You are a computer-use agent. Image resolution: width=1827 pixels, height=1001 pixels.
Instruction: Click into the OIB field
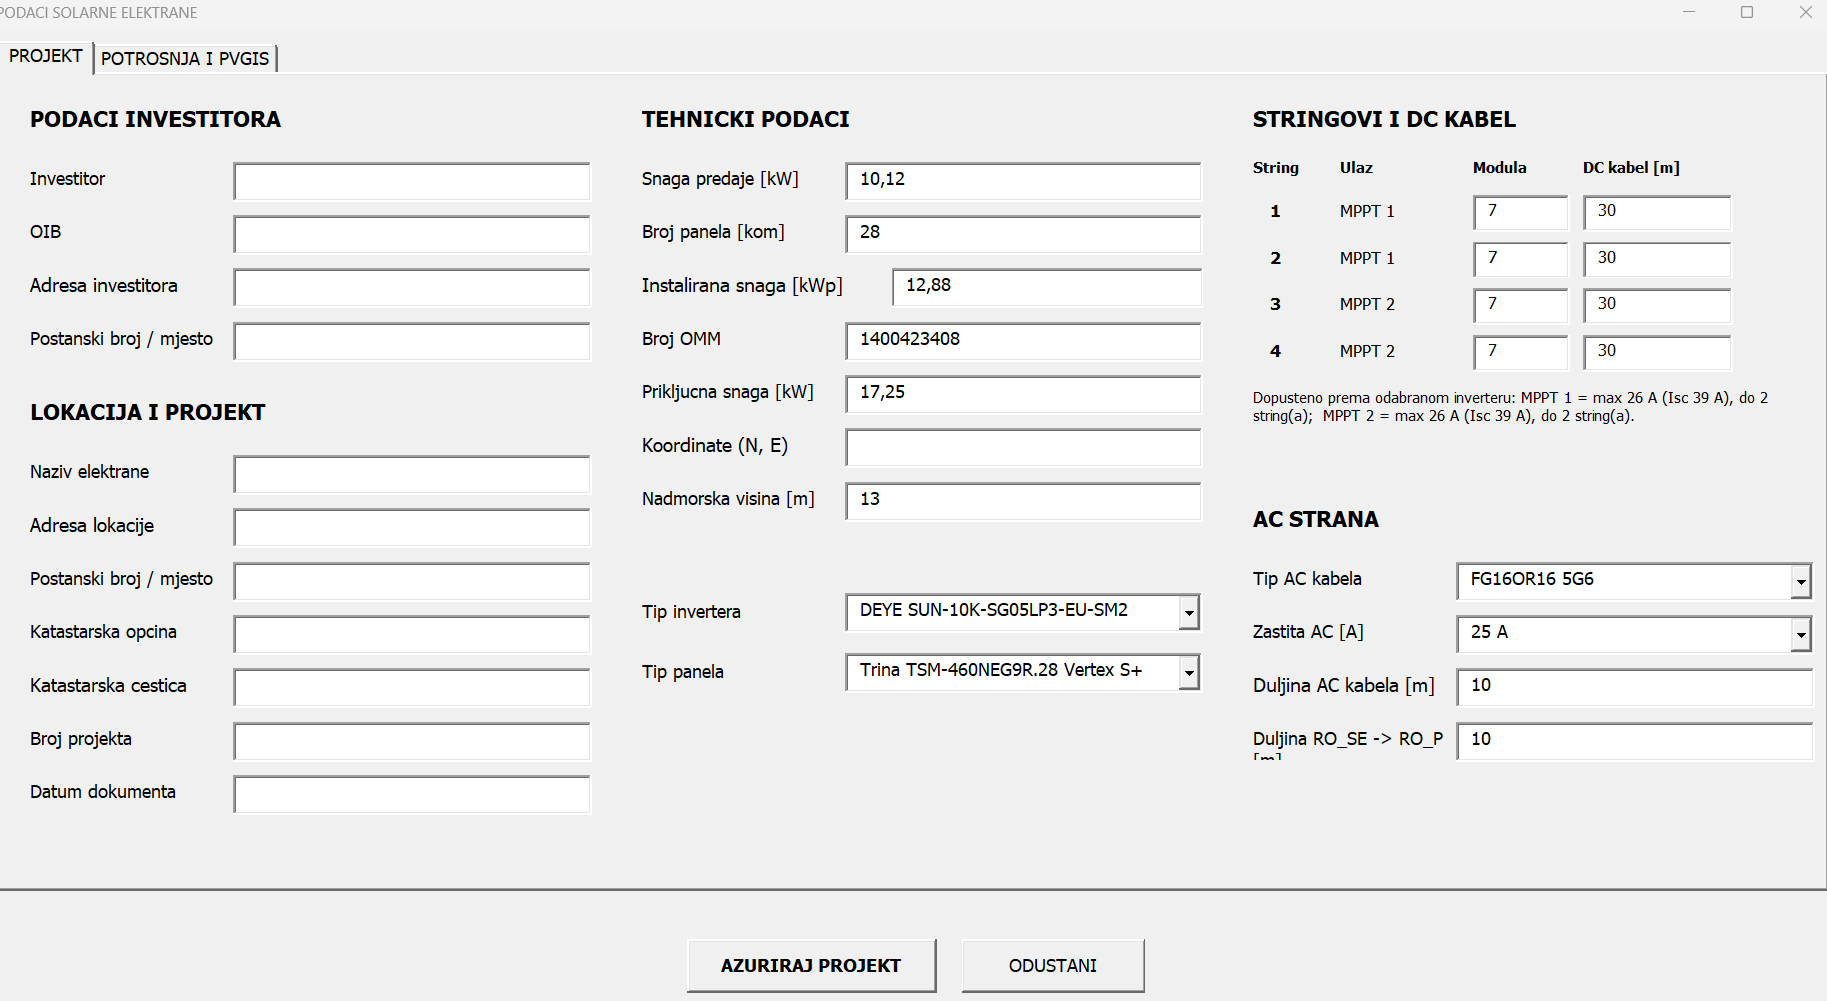[412, 234]
